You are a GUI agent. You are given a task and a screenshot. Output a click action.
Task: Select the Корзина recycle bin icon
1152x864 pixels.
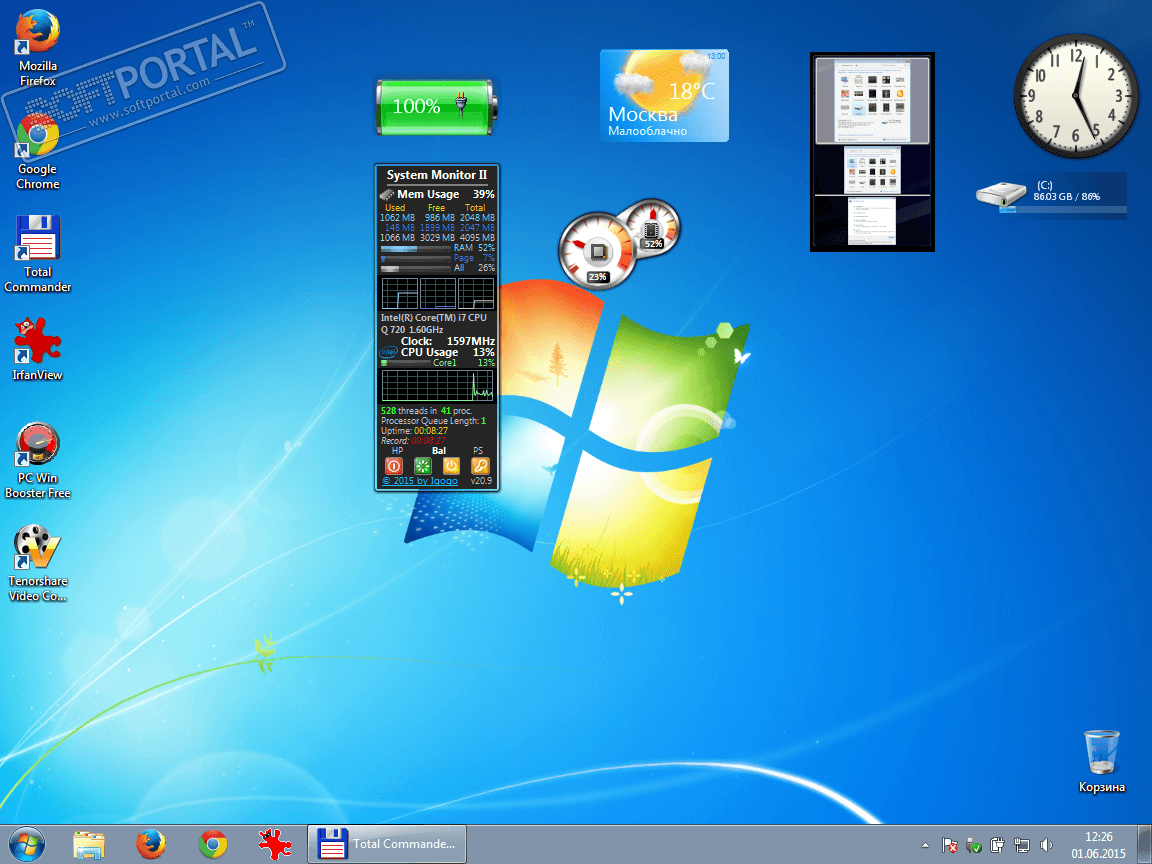(1101, 761)
